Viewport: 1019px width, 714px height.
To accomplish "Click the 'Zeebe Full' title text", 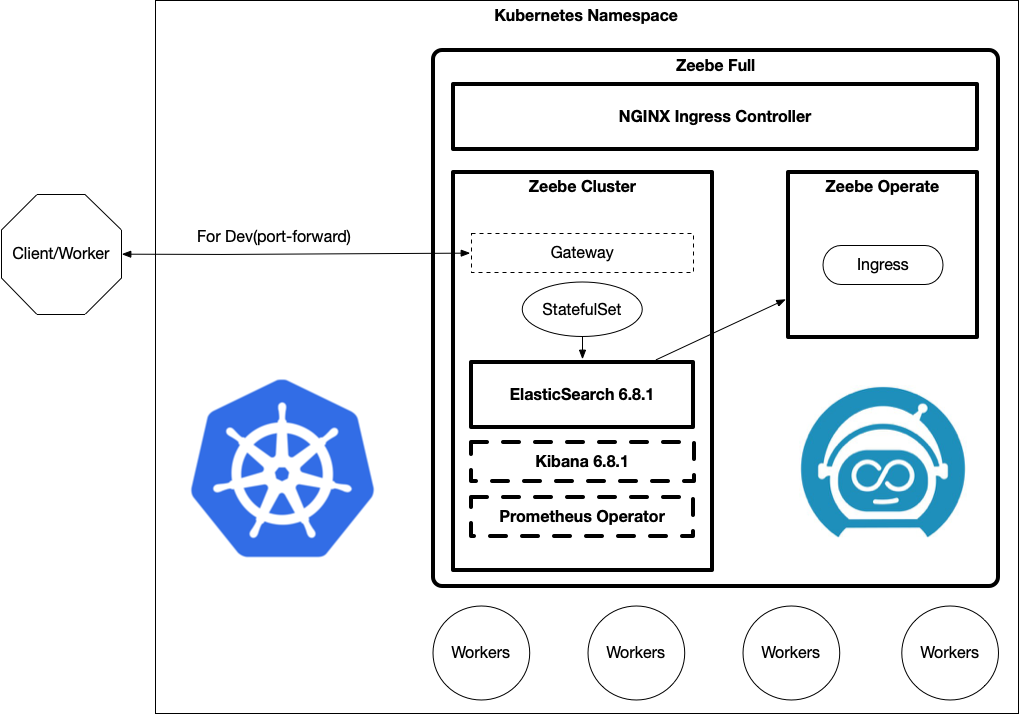I will [x=715, y=66].
